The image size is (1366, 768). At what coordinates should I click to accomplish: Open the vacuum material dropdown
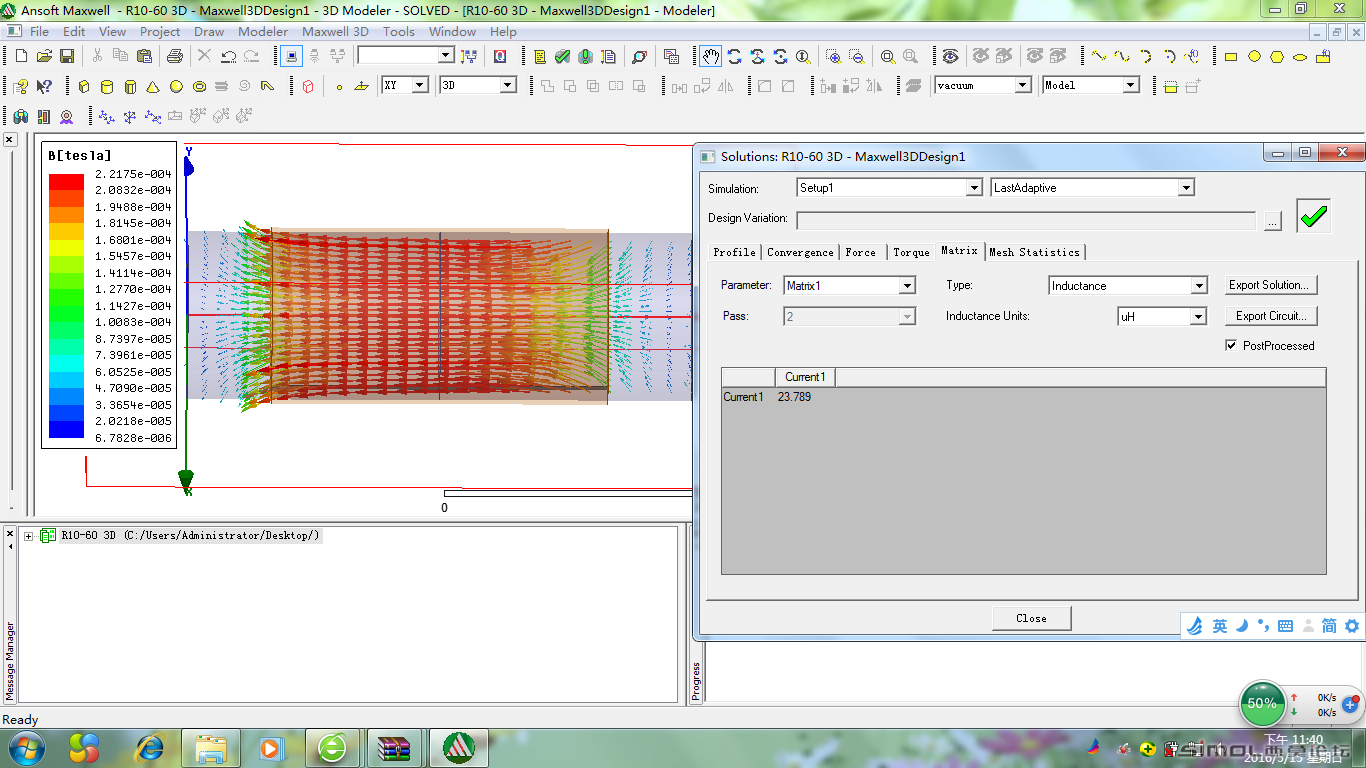pyautogui.click(x=1023, y=86)
